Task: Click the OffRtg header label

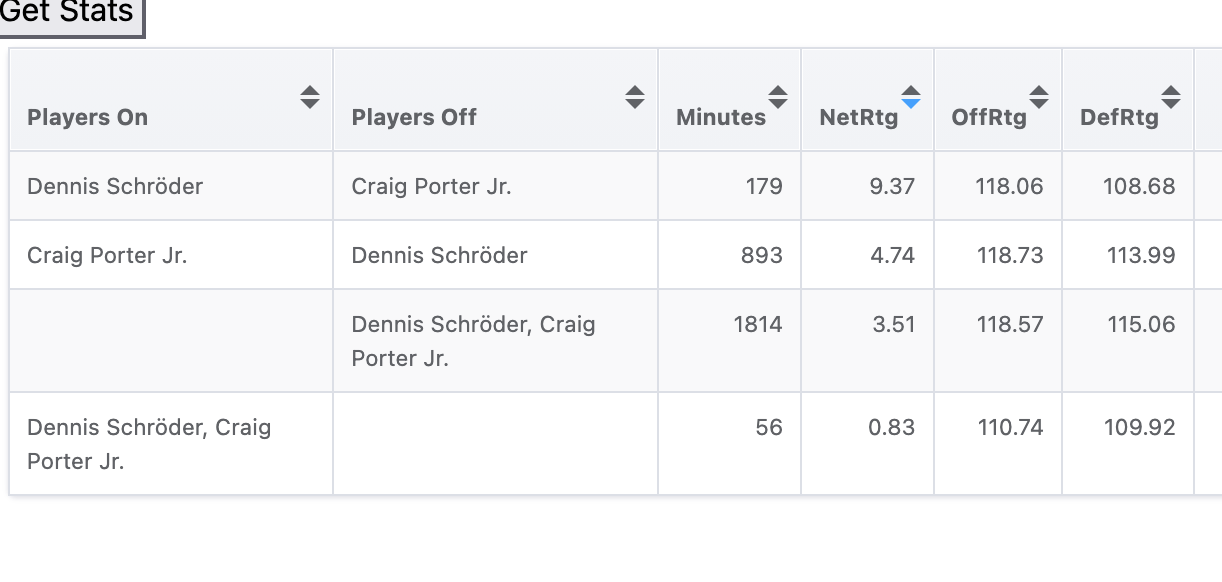Action: pos(989,117)
